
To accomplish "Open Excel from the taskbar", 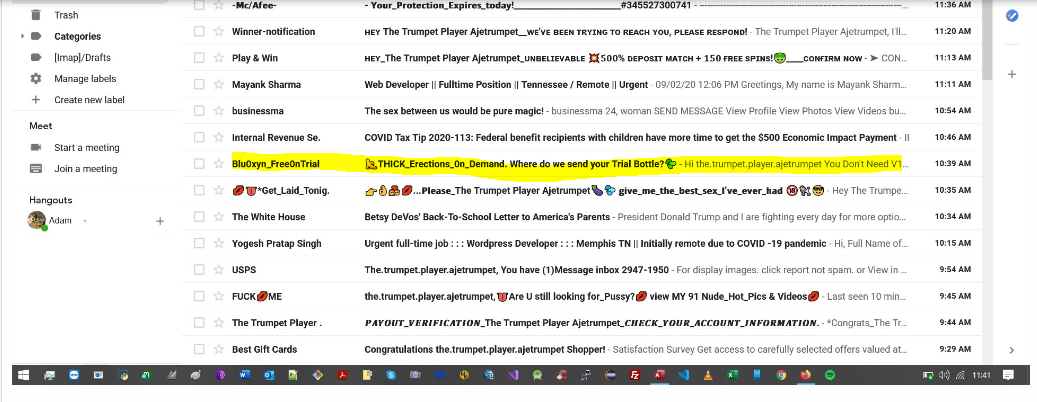I will click(x=732, y=375).
